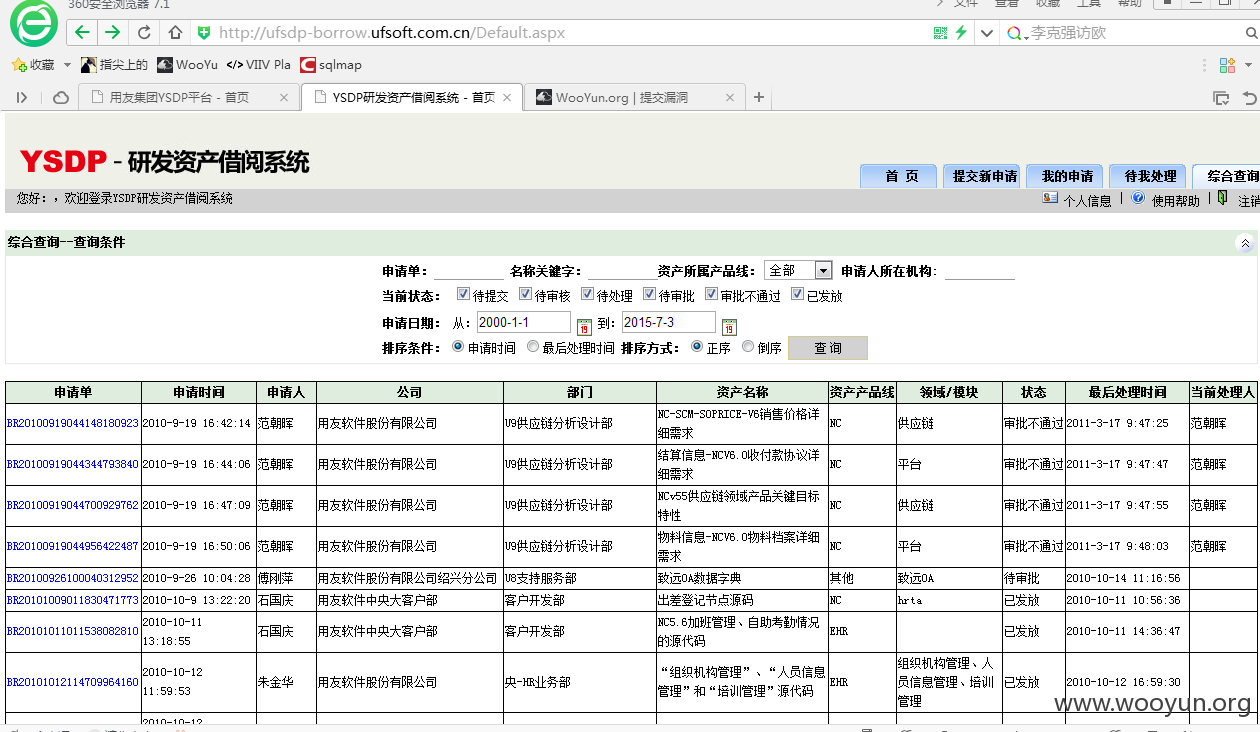Open the WooYu bookmark
The height and width of the screenshot is (732, 1260).
tap(187, 65)
